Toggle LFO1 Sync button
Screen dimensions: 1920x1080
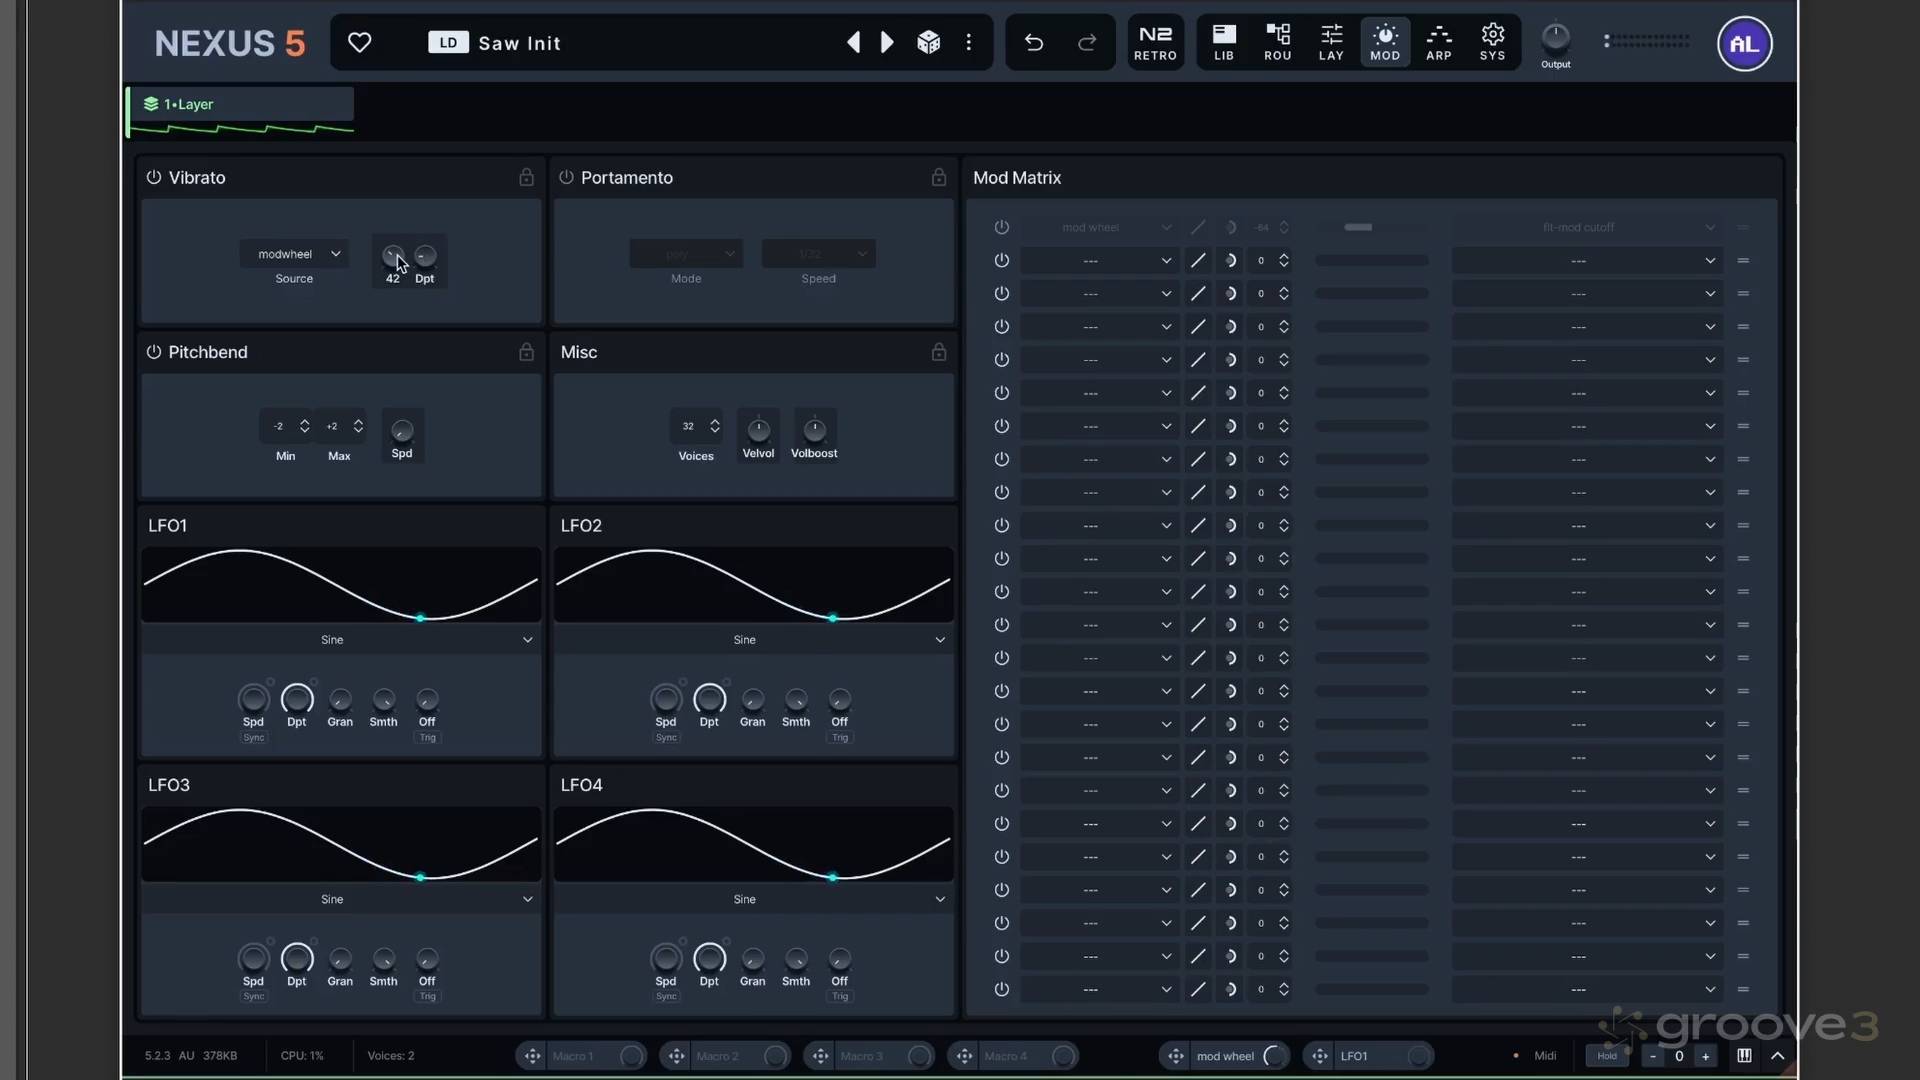point(254,738)
